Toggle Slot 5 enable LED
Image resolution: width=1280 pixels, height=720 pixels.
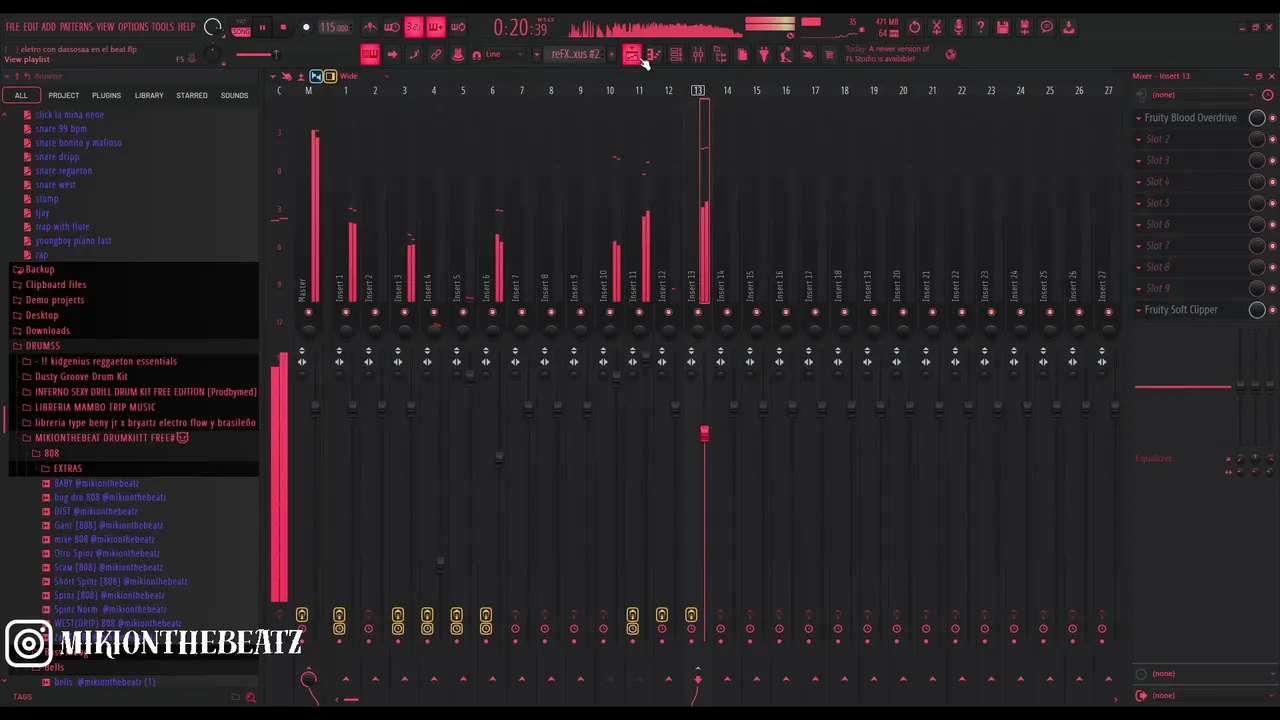tap(1272, 203)
